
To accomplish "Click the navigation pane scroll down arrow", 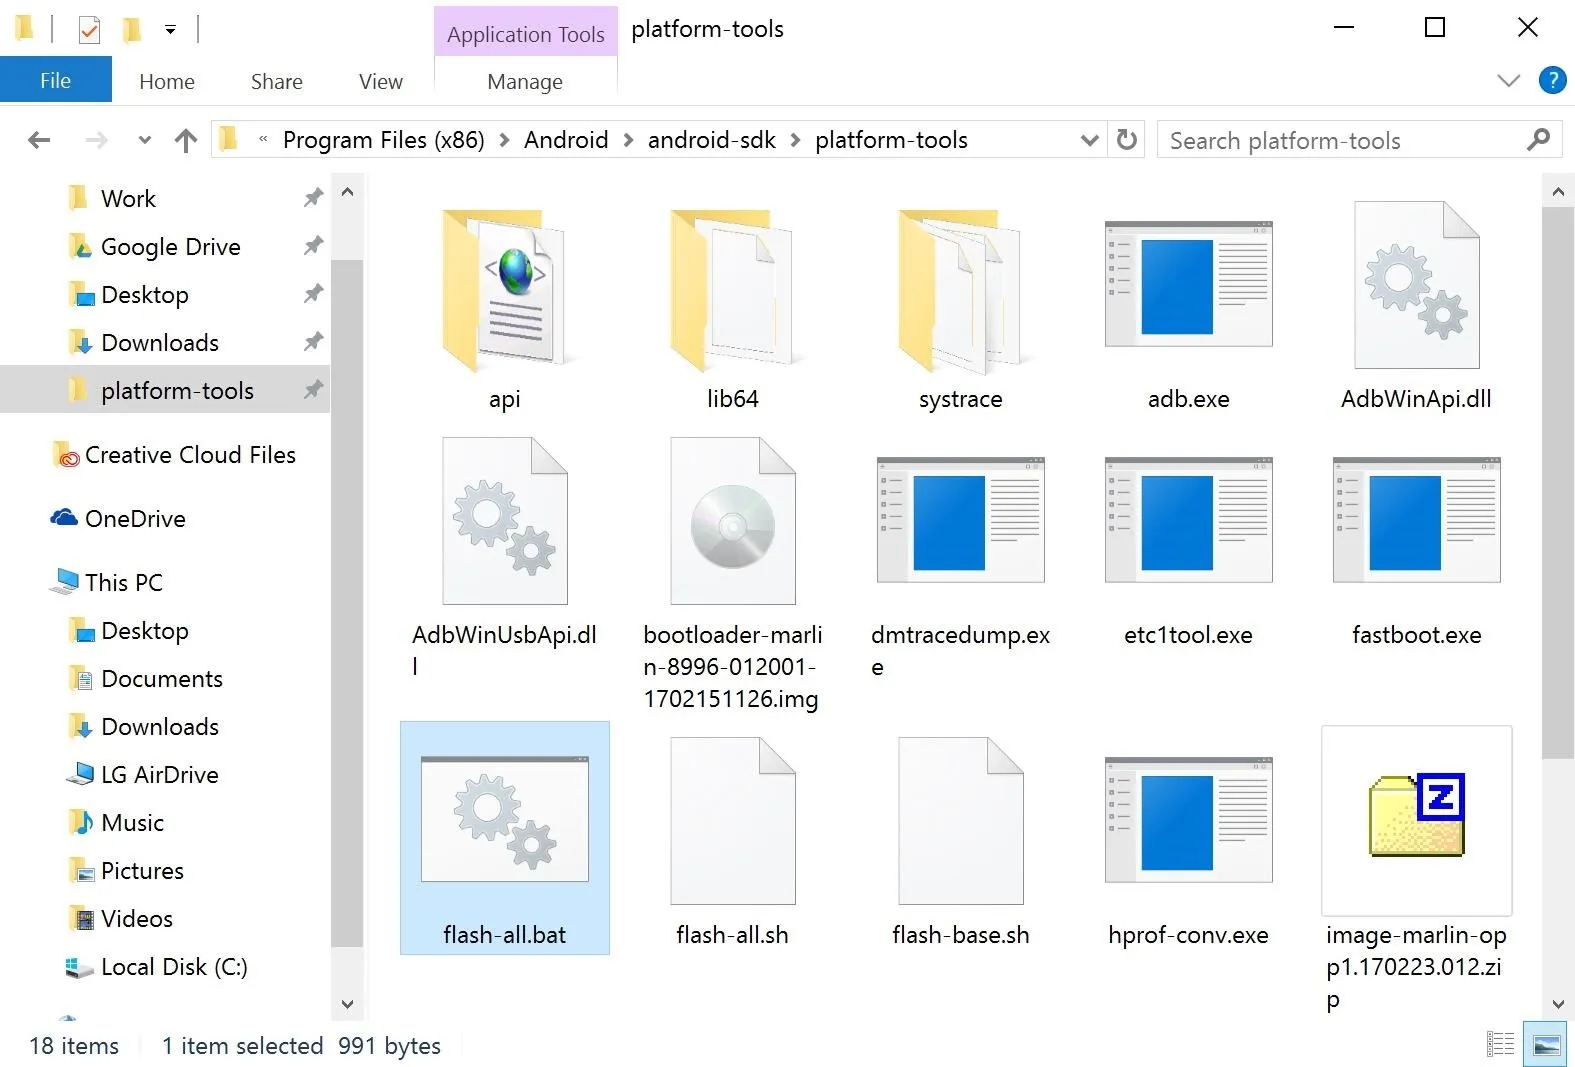I will 347,1004.
